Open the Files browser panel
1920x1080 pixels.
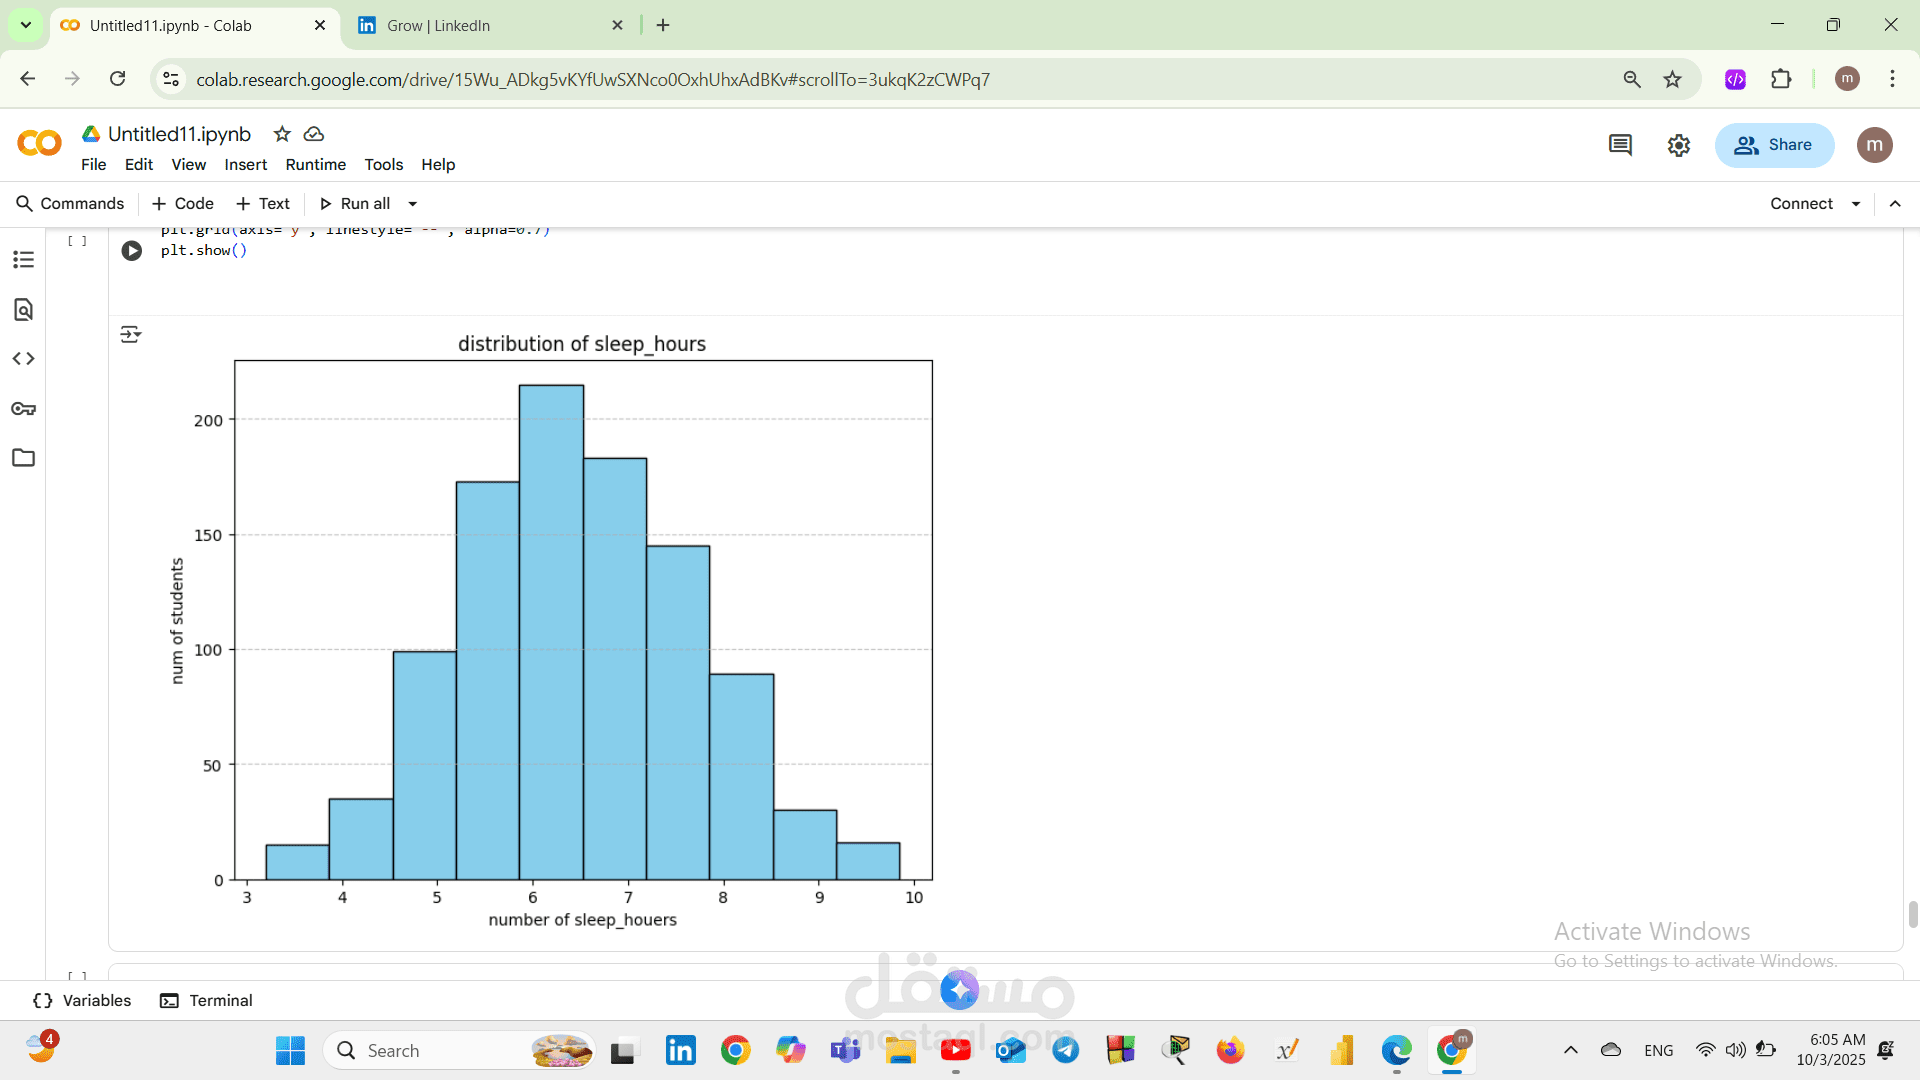(23, 457)
